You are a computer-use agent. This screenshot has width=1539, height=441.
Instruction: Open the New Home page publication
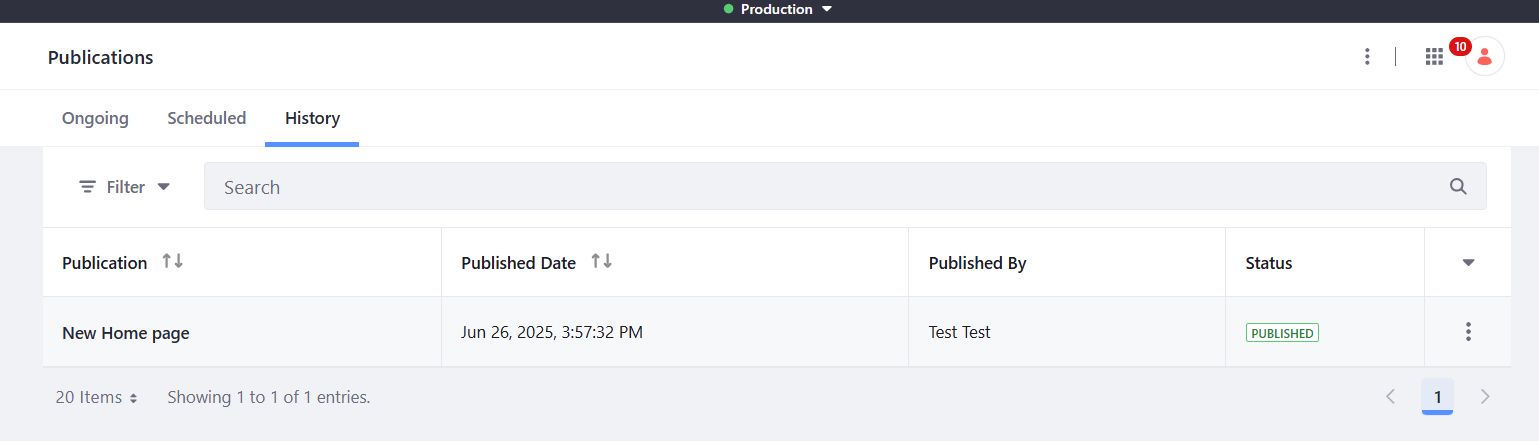(126, 333)
